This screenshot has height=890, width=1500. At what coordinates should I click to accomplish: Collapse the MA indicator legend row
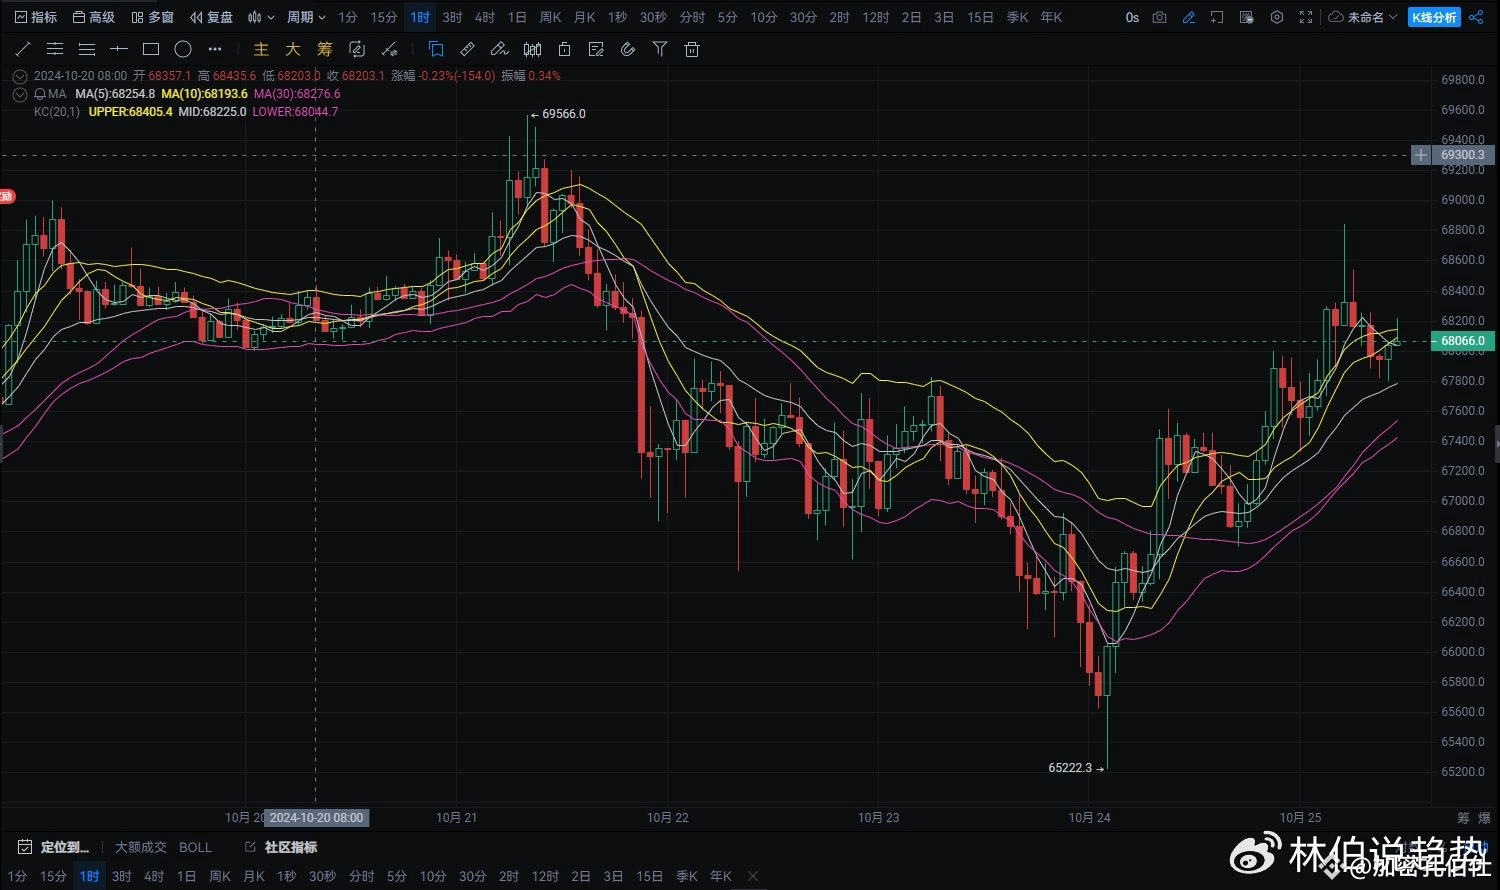pyautogui.click(x=21, y=94)
